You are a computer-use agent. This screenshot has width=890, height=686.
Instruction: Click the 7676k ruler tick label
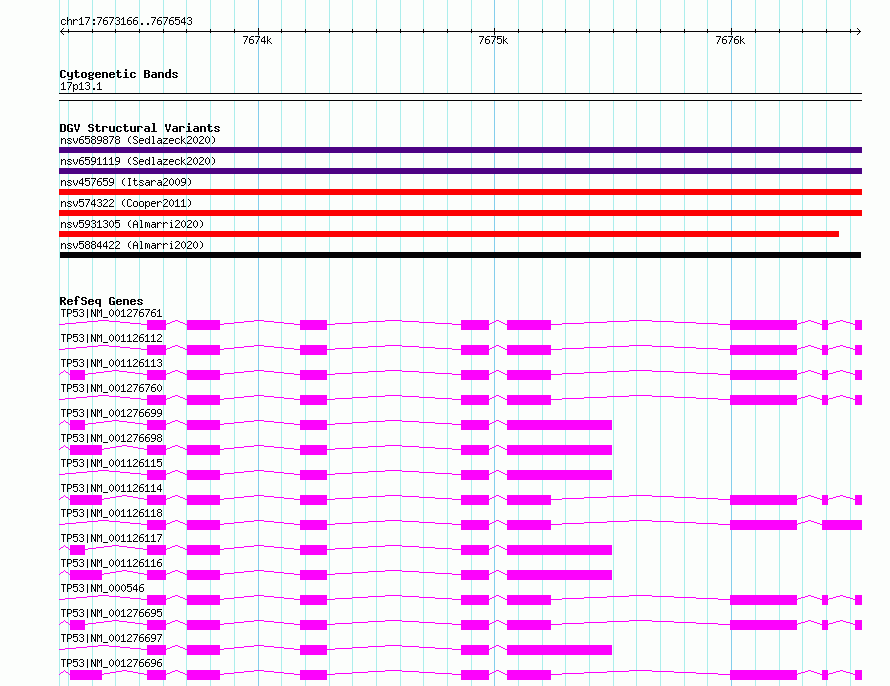pyautogui.click(x=731, y=40)
